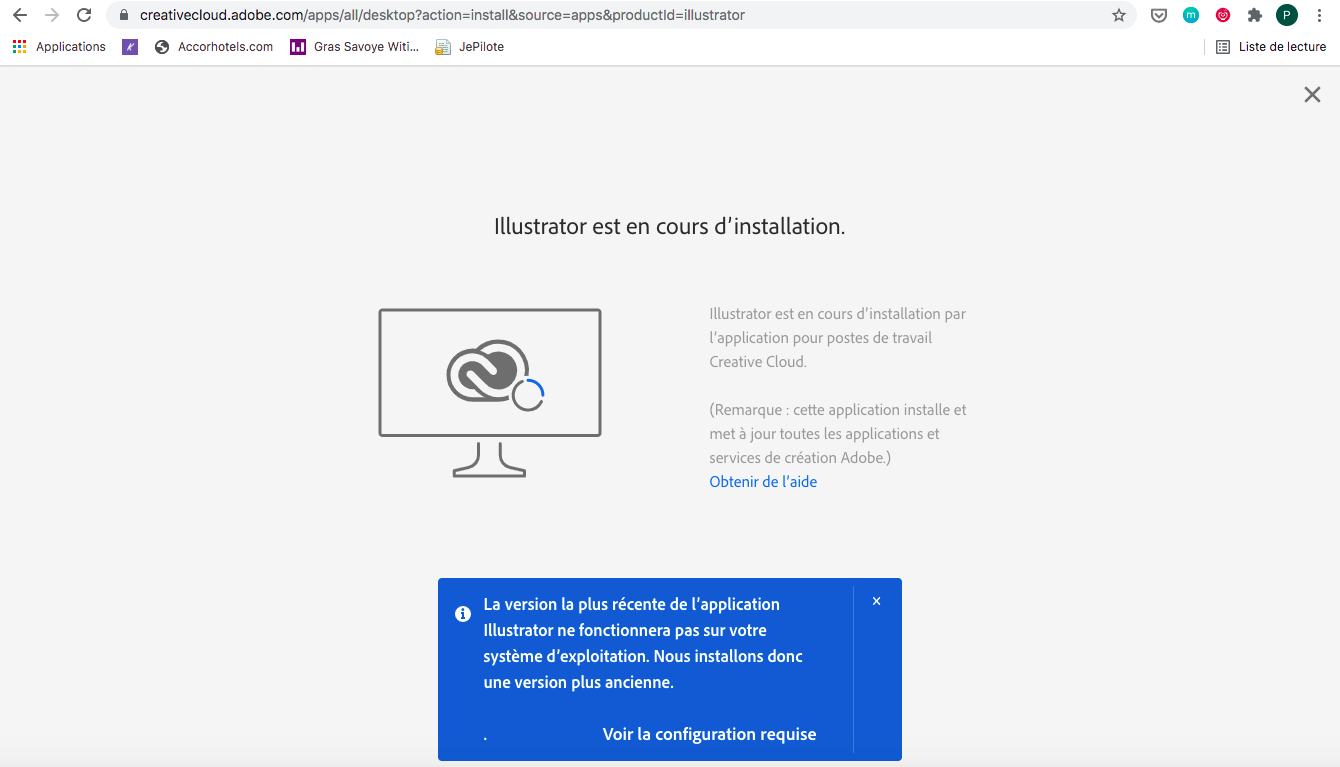Click the installation progress spinner
This screenshot has width=1340, height=767.
(x=527, y=392)
